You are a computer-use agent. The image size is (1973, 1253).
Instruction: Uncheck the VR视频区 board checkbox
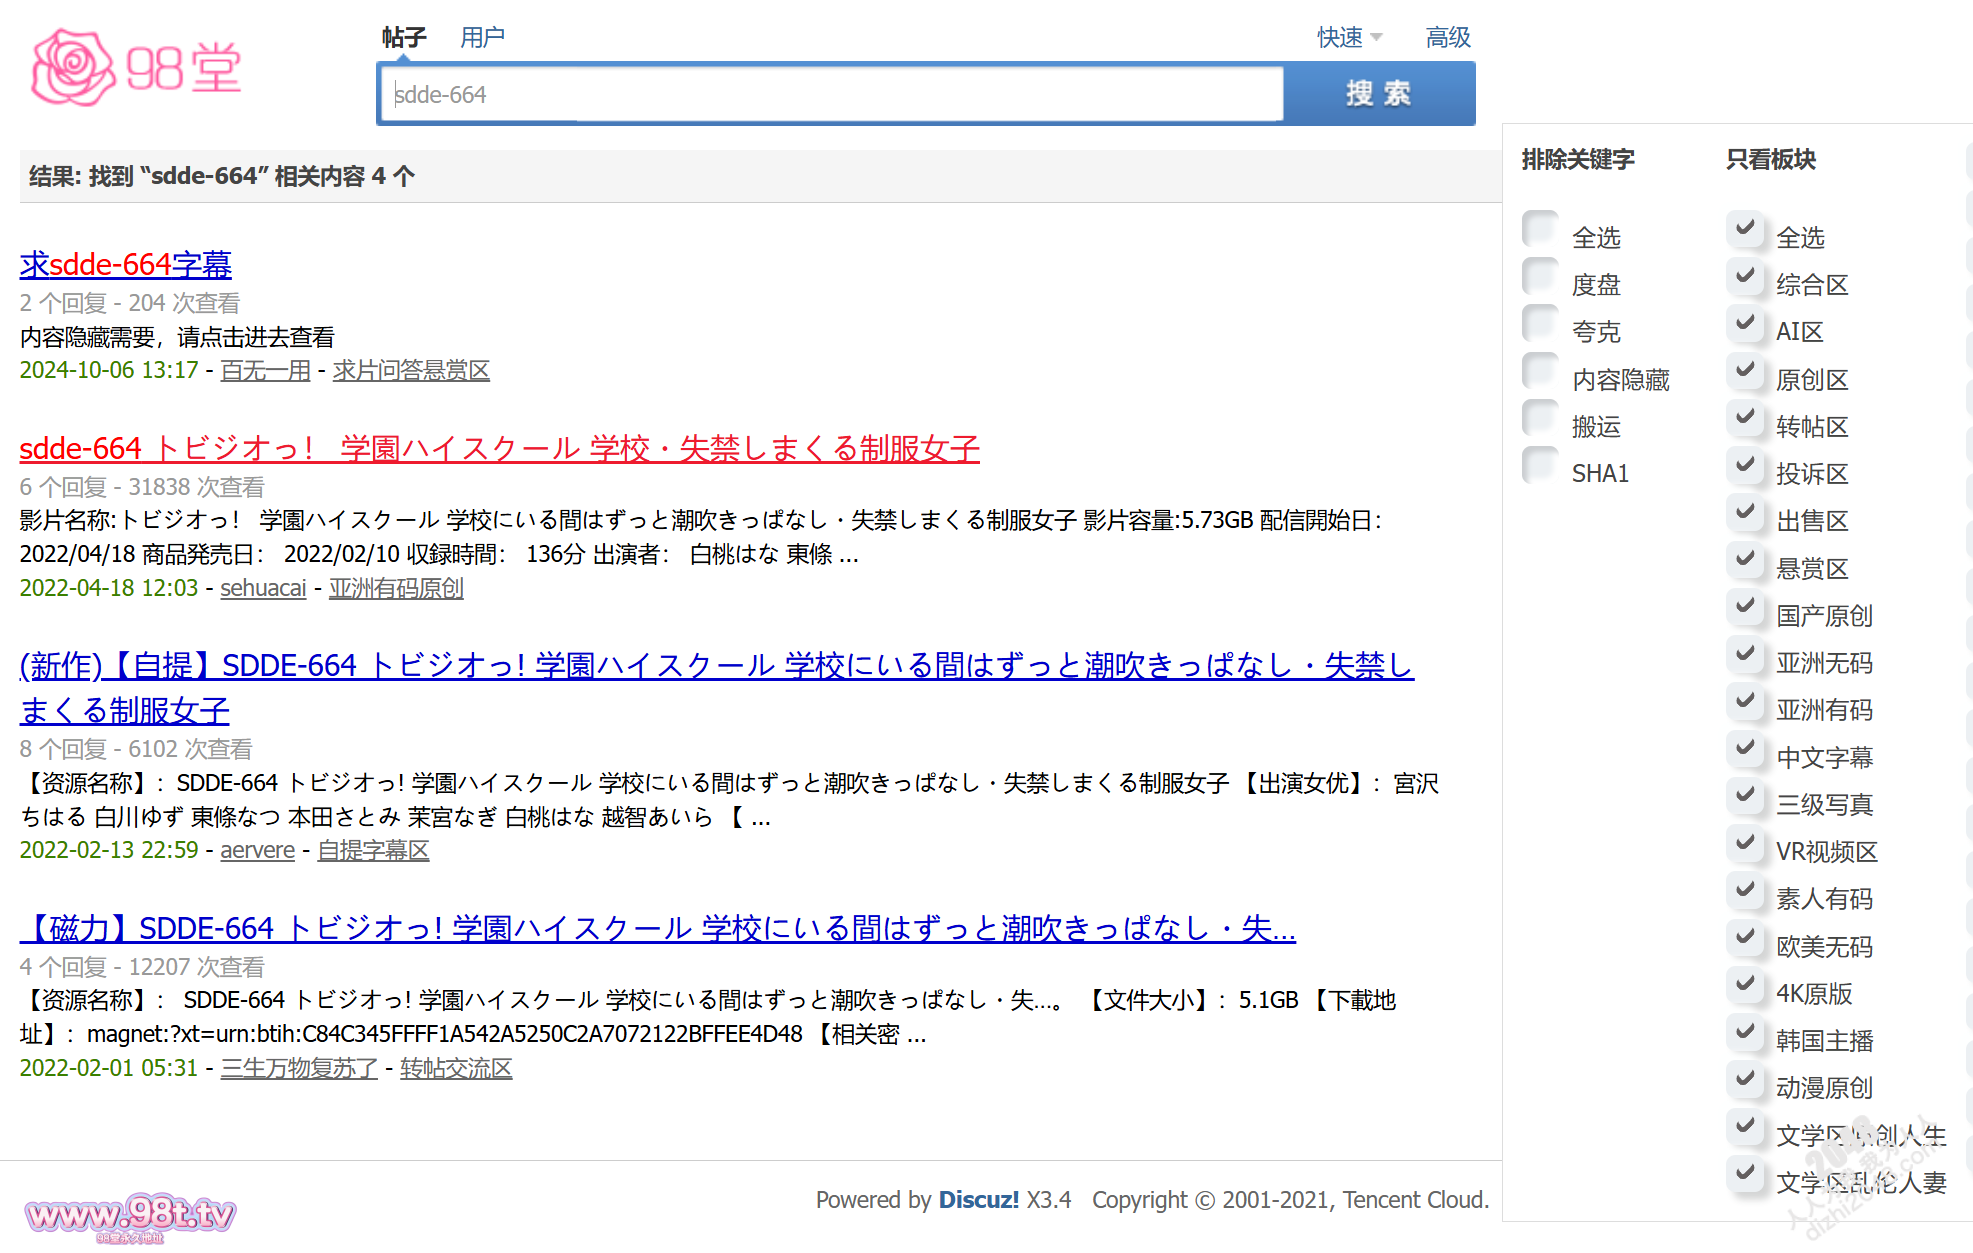1745,843
